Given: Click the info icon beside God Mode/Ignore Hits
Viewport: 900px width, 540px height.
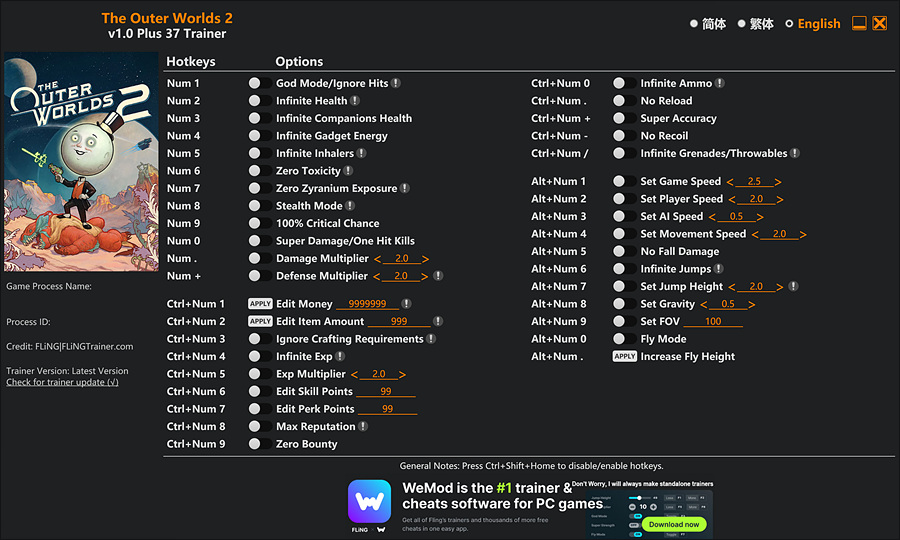Looking at the screenshot, I should [x=397, y=84].
